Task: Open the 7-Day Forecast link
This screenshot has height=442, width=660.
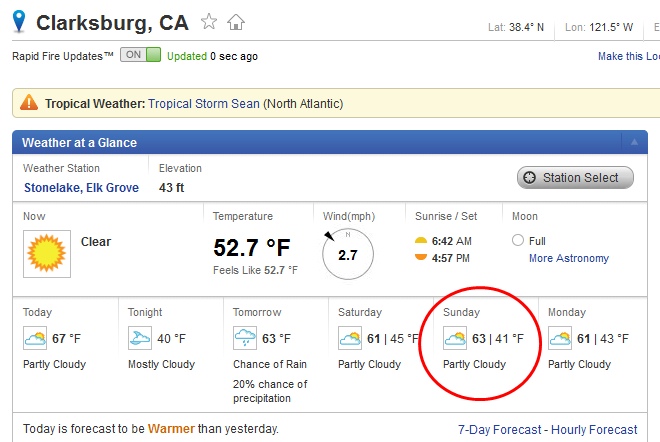Action: coord(501,430)
